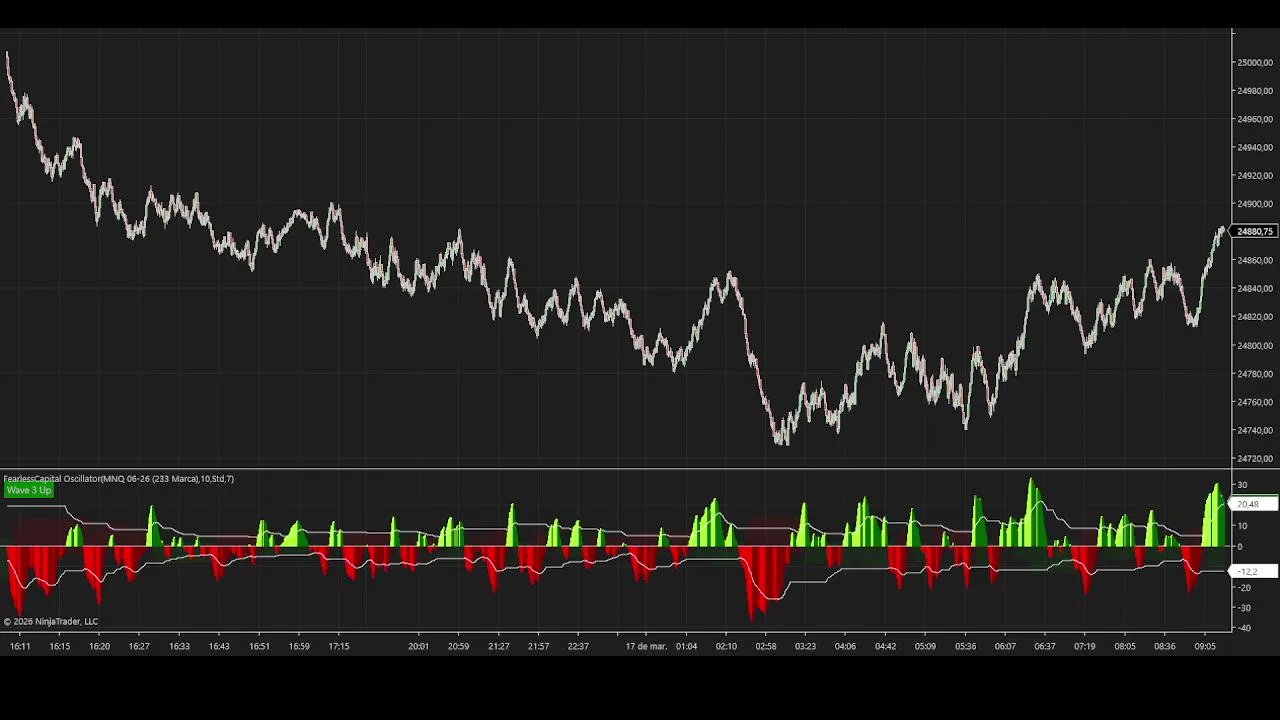
Task: Click the 24920,00 price axis label
Action: (x=1255, y=176)
